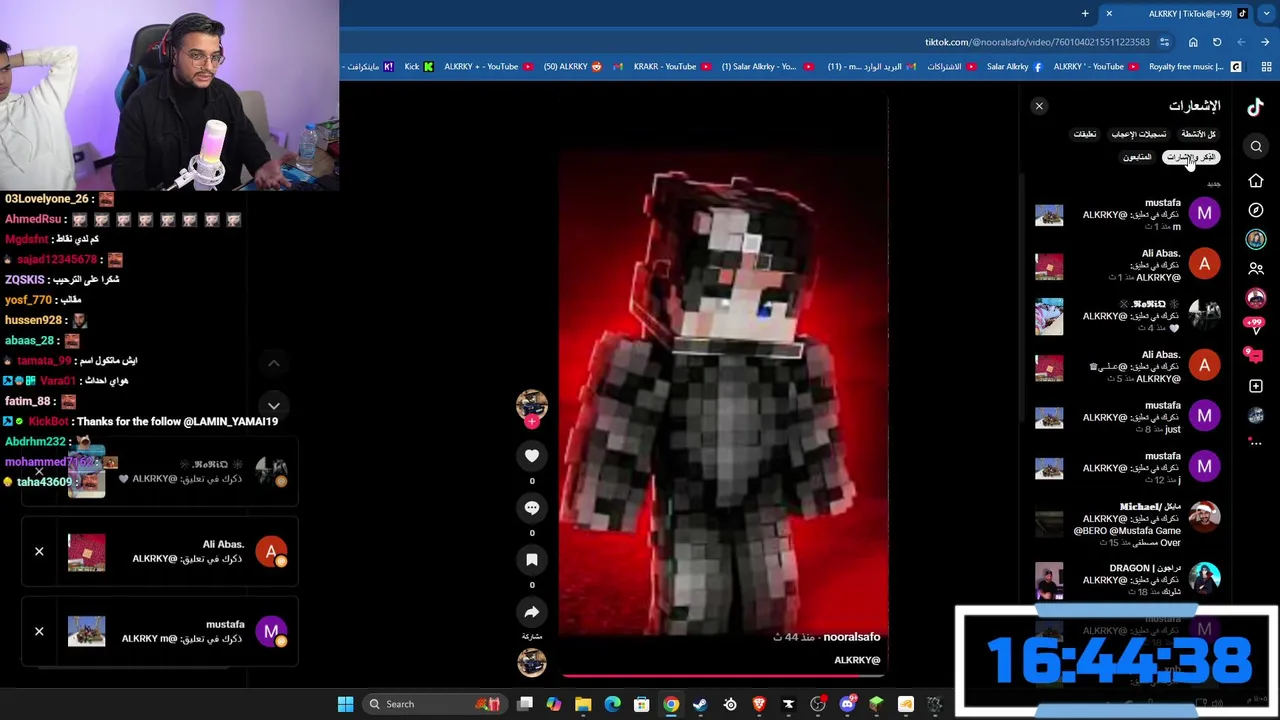1280x720 pixels.
Task: Open the DRAGON mention notification
Action: coord(1128,580)
